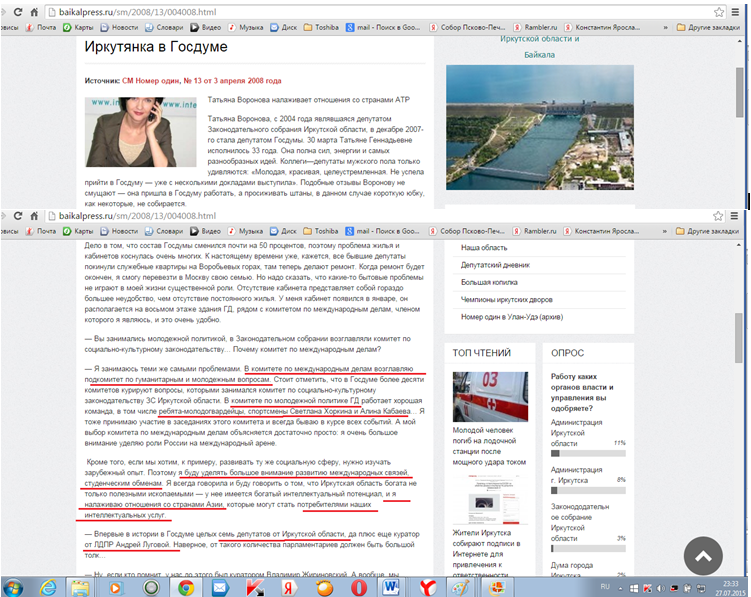Click the 'Администрация г. Иркутска' poll bar
This screenshot has height=597, width=751.
click(588, 490)
